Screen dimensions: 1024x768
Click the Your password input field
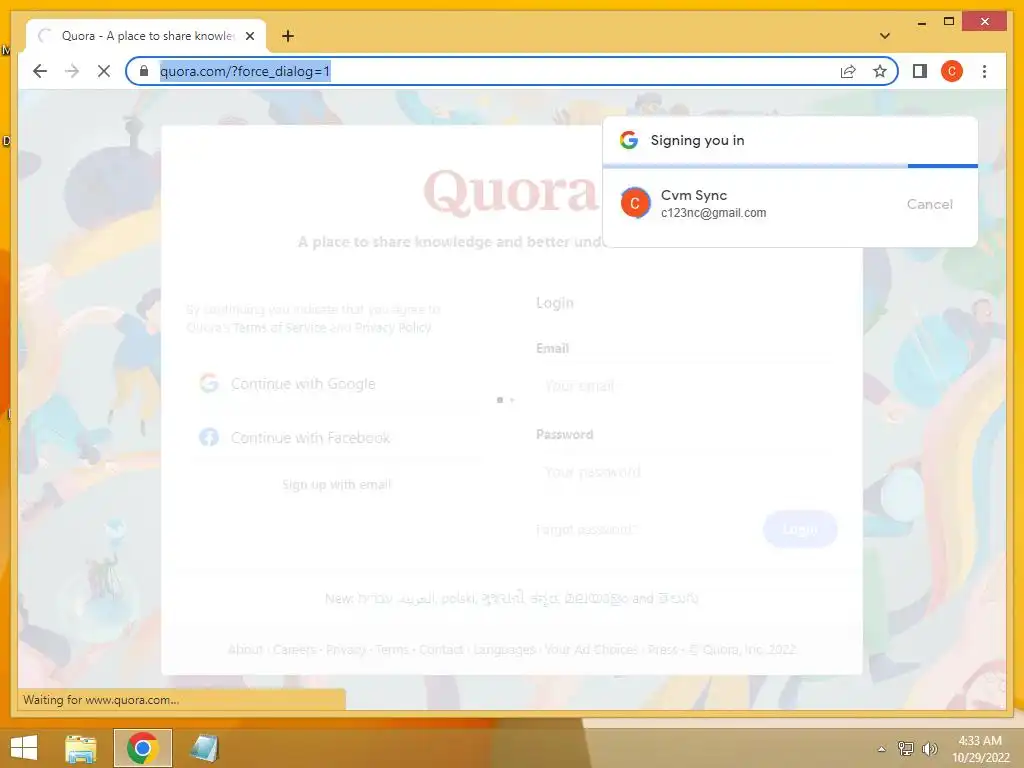click(686, 472)
